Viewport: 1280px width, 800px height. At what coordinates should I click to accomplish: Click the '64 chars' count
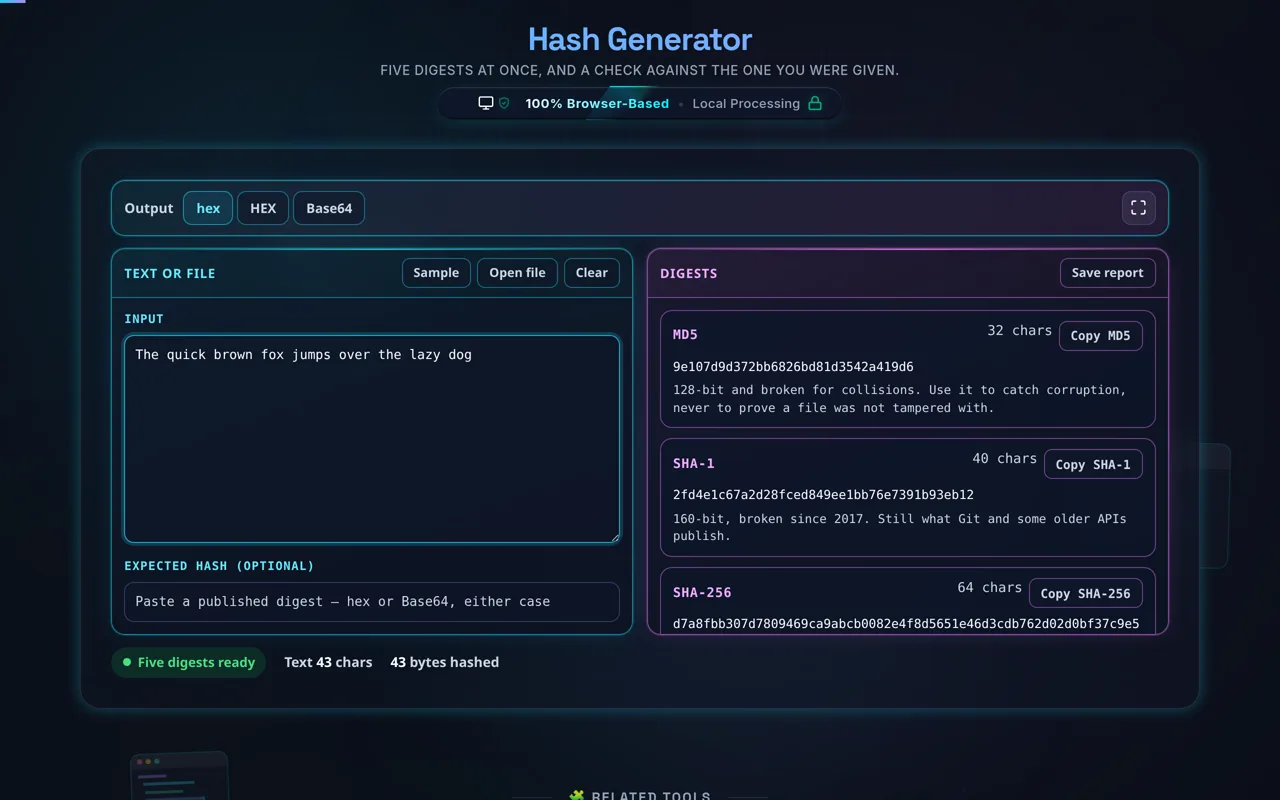click(989, 587)
